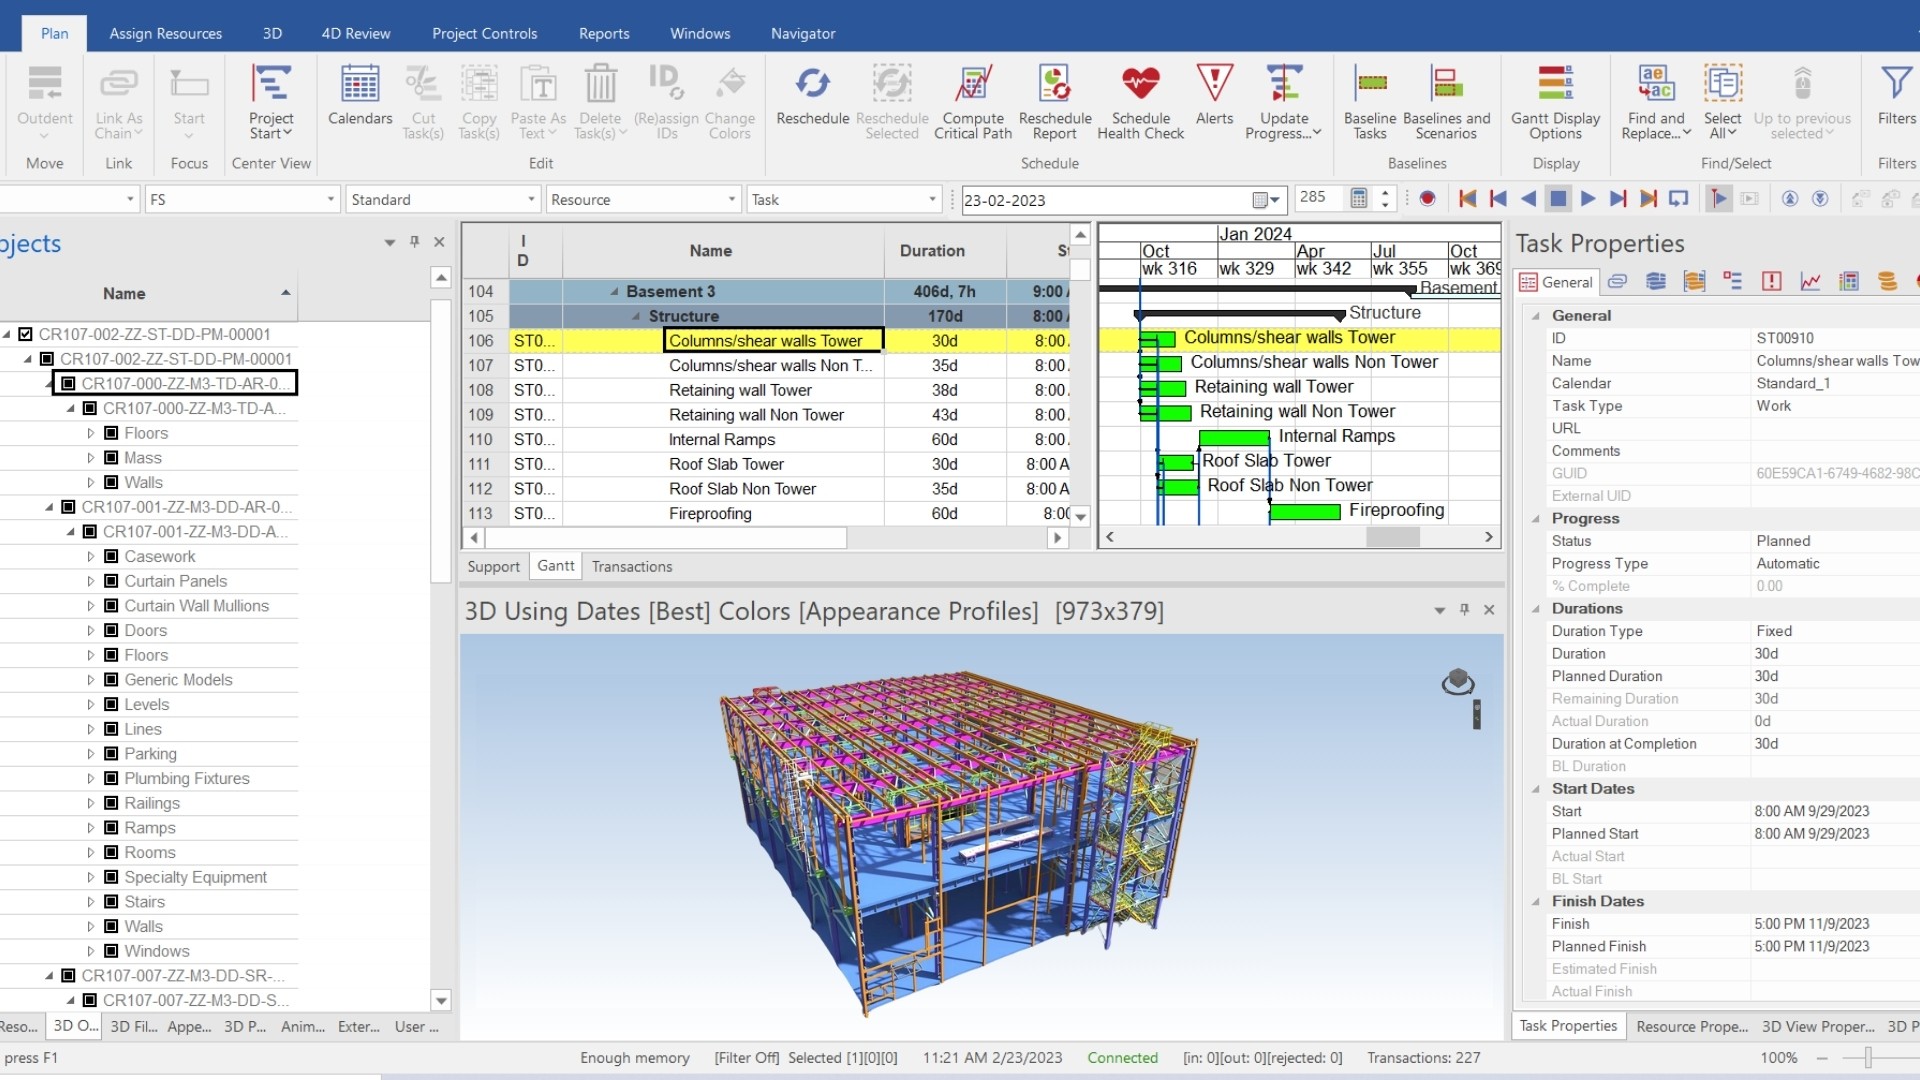
Task: Collapse the Basement 3 group row
Action: [614, 292]
